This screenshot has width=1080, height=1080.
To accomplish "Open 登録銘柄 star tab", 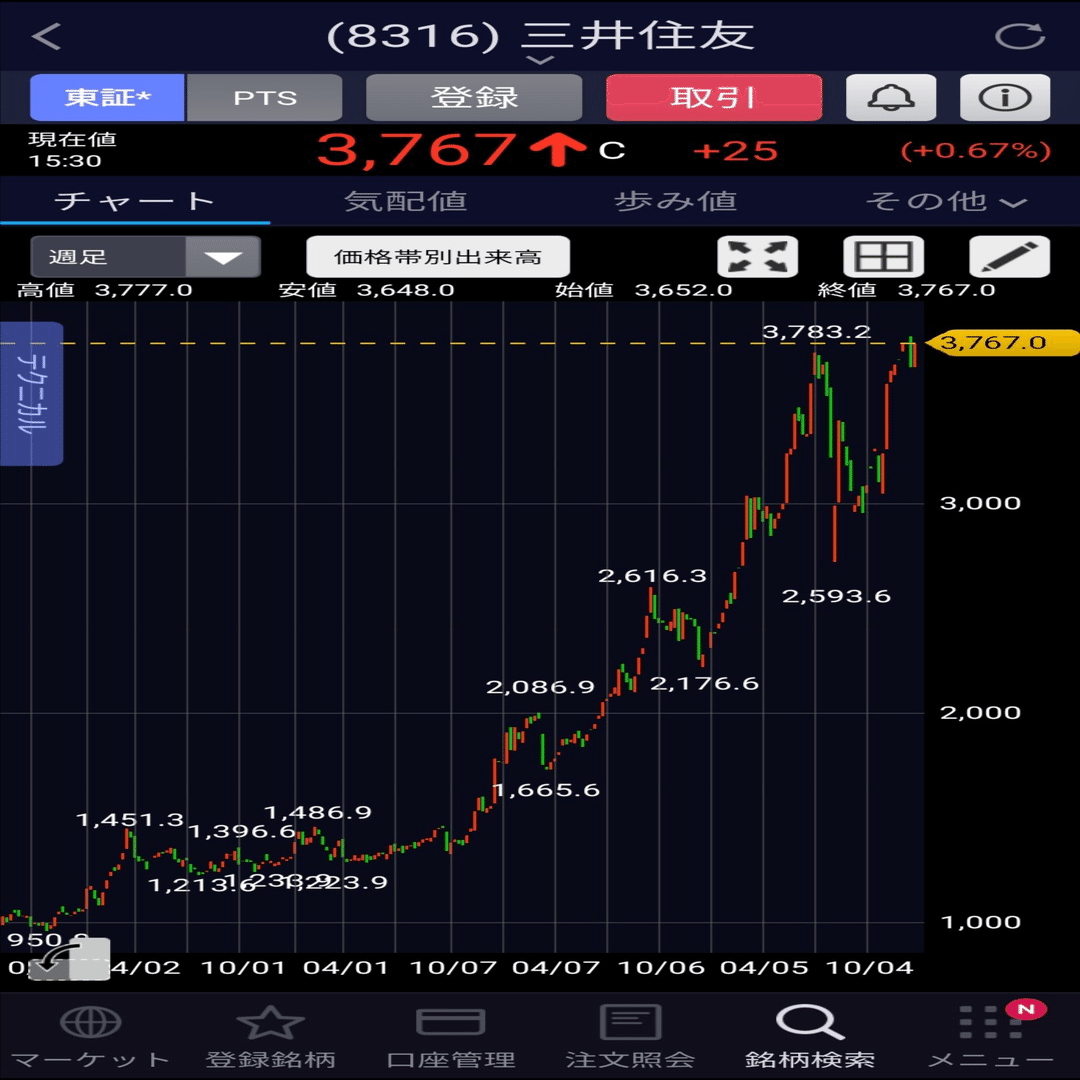I will coord(270,1037).
